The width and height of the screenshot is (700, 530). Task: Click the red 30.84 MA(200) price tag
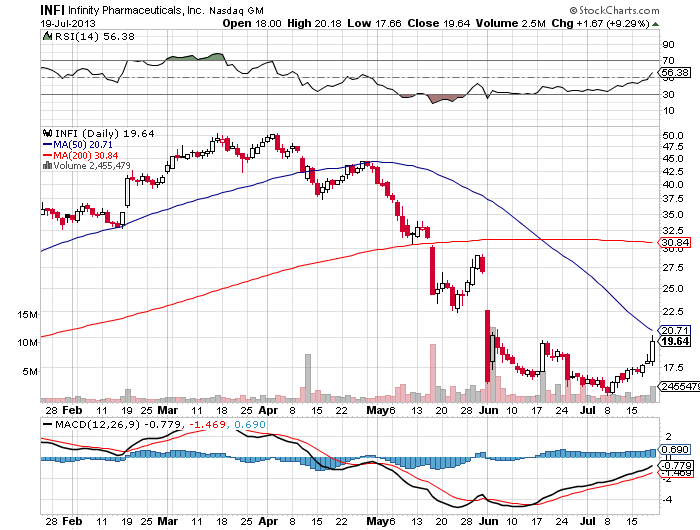tap(675, 242)
